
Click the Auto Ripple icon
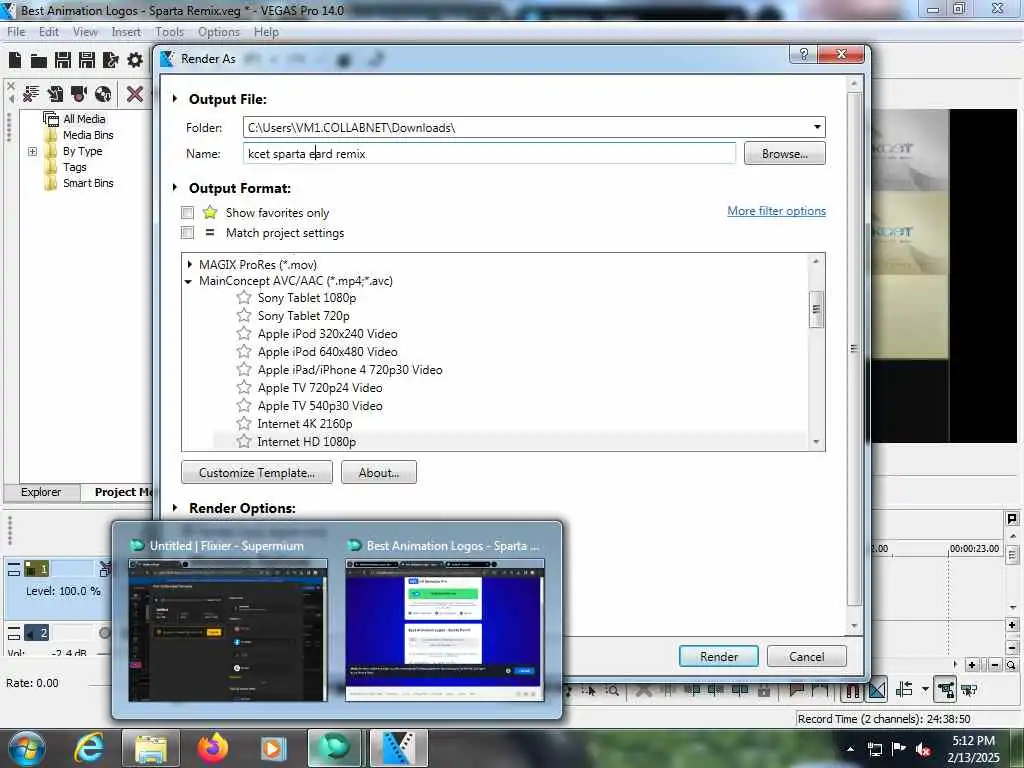point(905,689)
